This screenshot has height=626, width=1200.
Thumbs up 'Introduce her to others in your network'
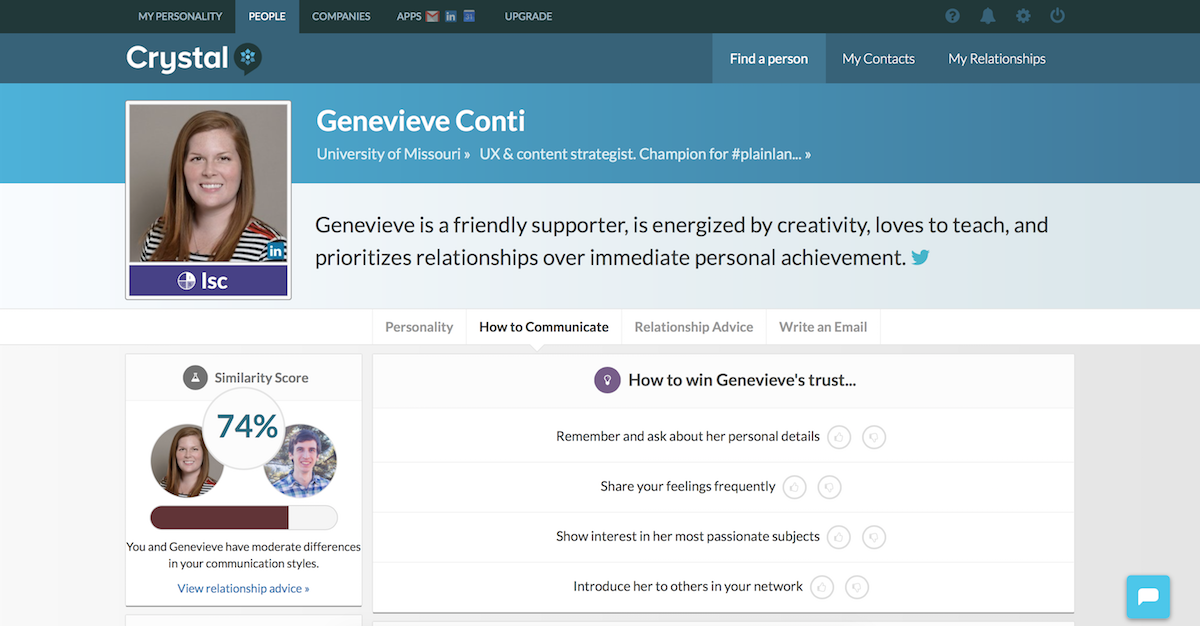[x=822, y=587]
